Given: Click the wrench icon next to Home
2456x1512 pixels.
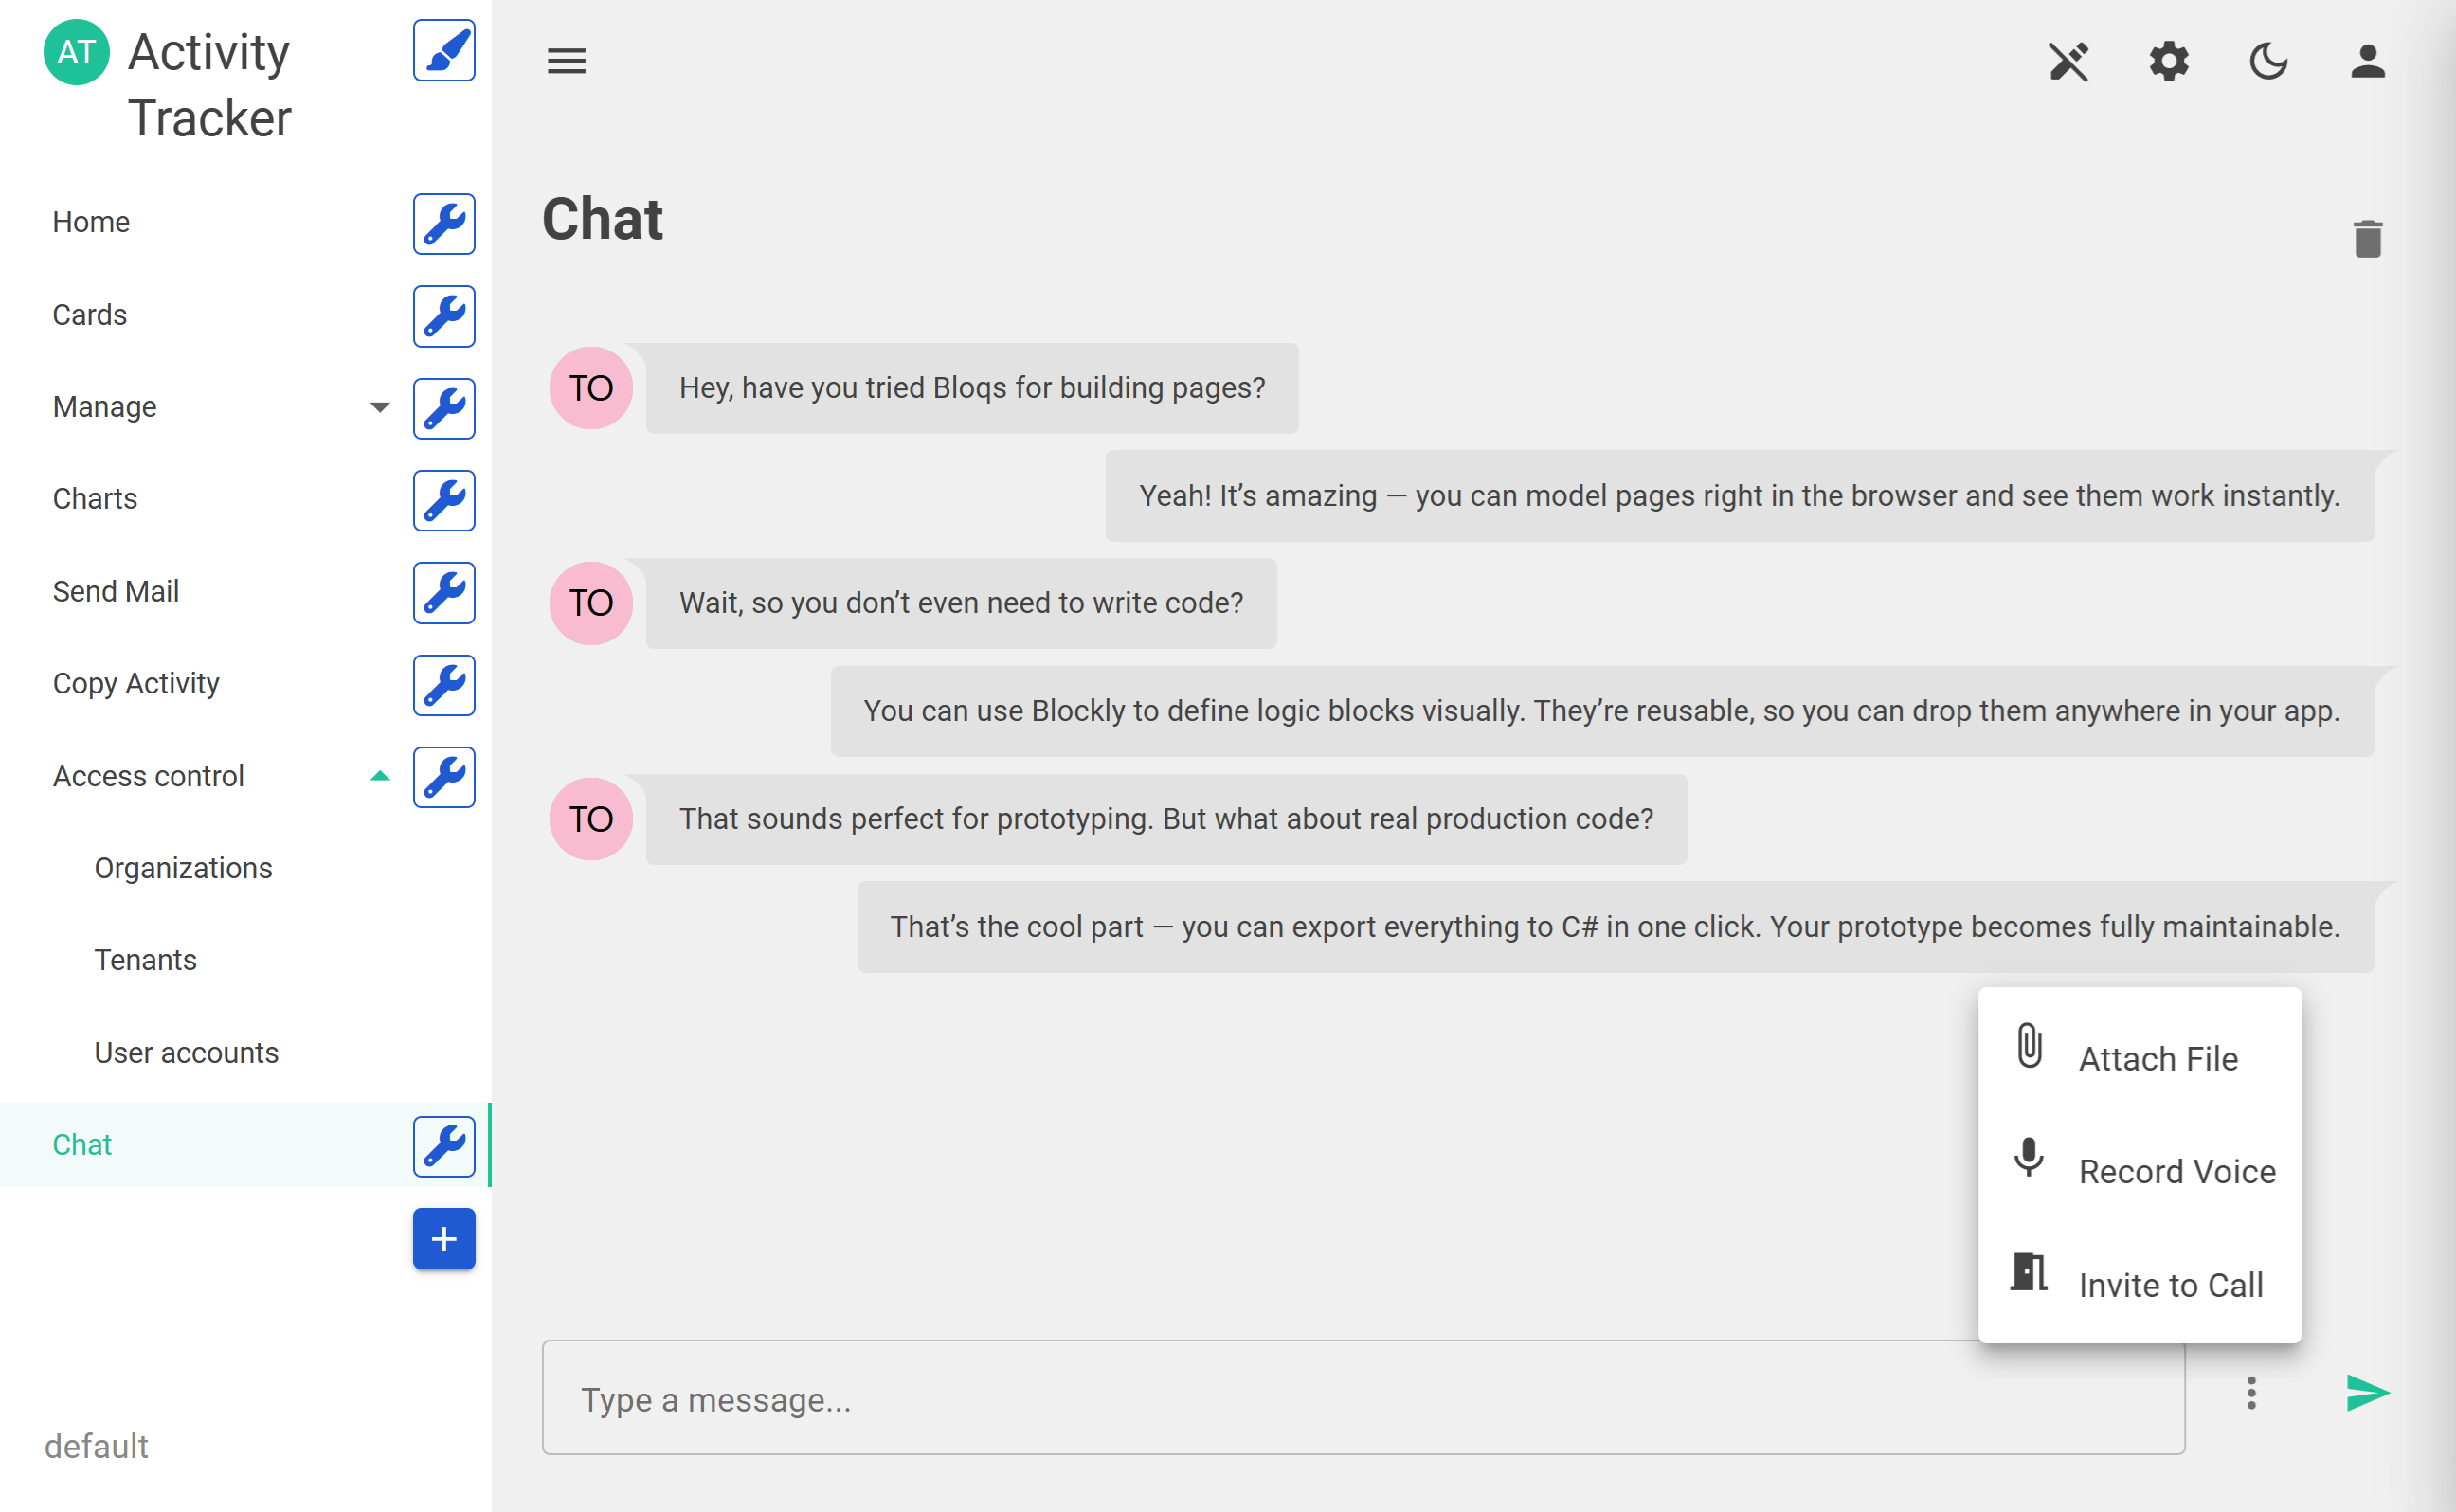Looking at the screenshot, I should (x=444, y=223).
